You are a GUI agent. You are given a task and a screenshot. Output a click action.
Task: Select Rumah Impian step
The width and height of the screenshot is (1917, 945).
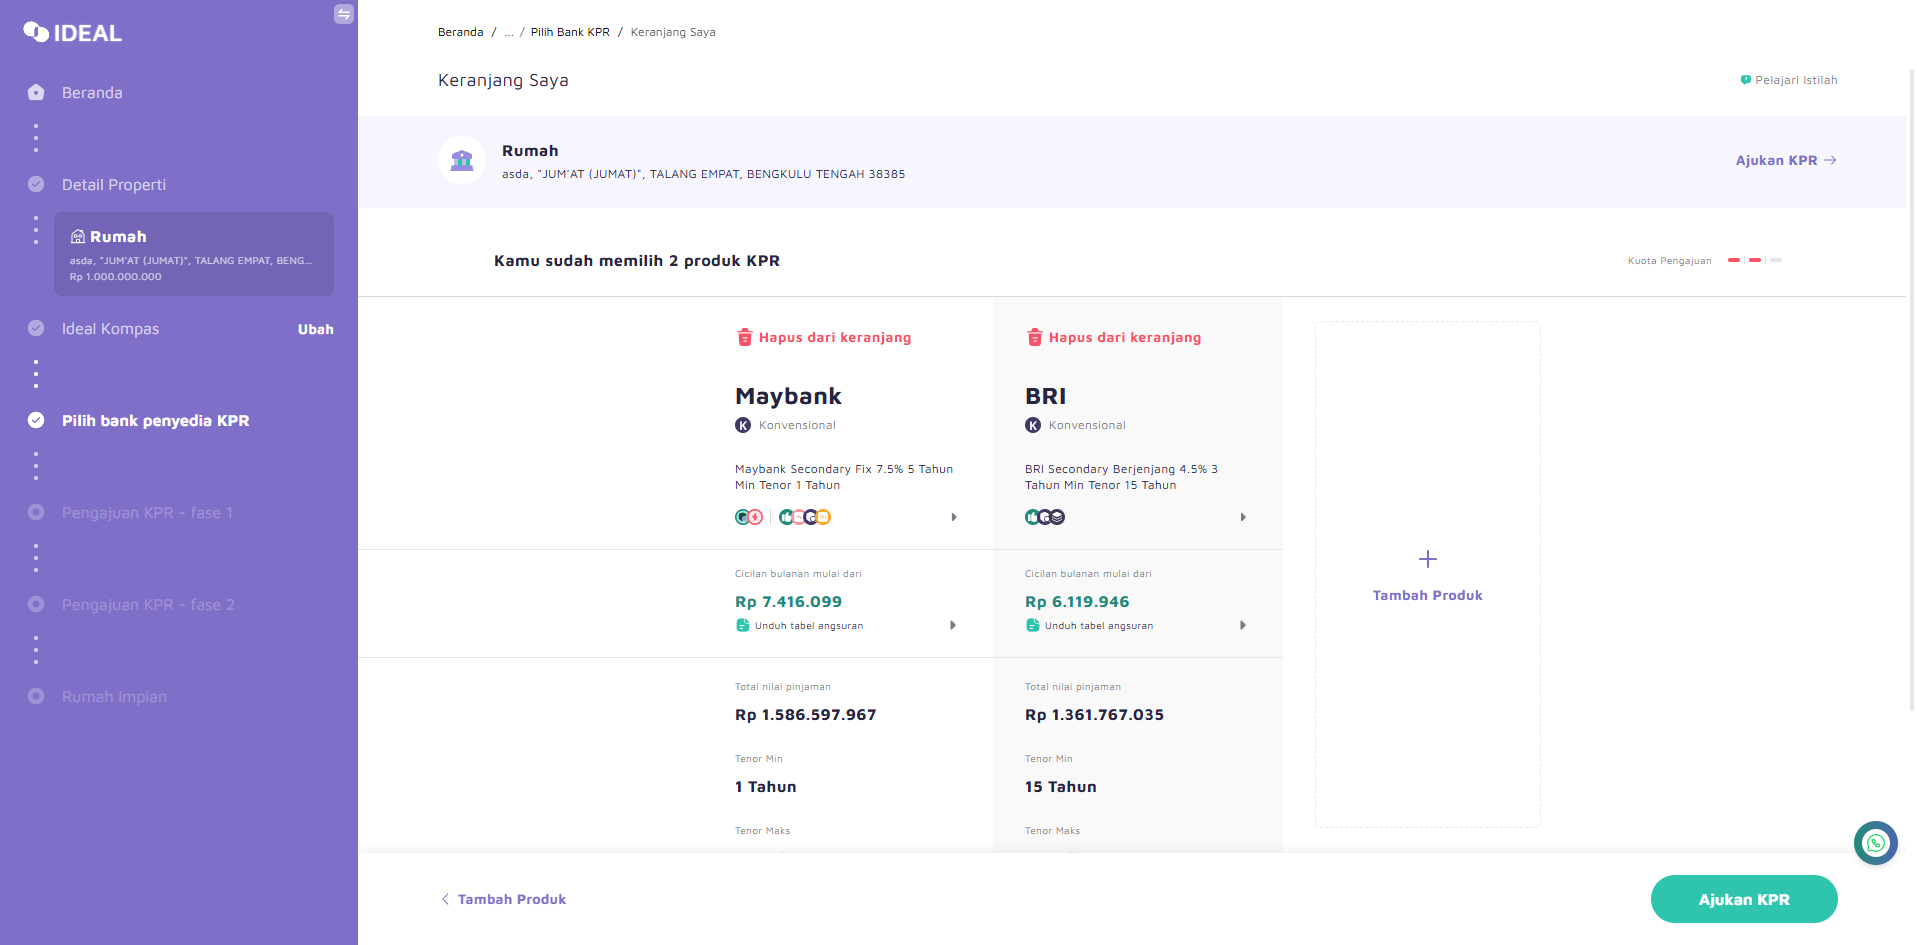(x=114, y=696)
